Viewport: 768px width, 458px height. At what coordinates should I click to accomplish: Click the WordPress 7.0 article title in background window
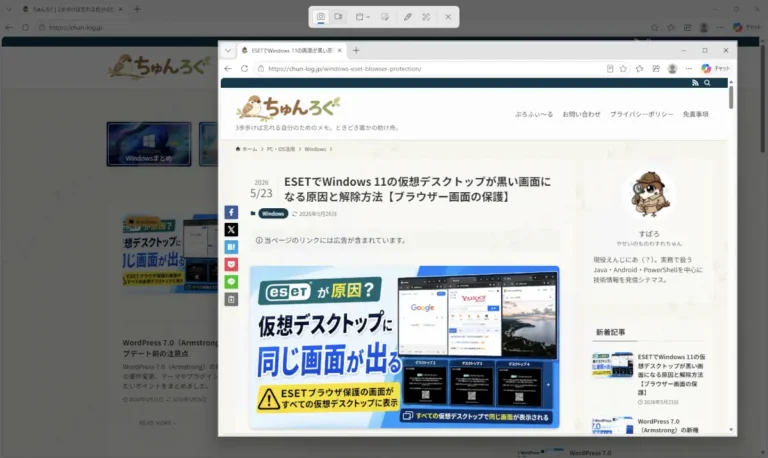pos(170,348)
